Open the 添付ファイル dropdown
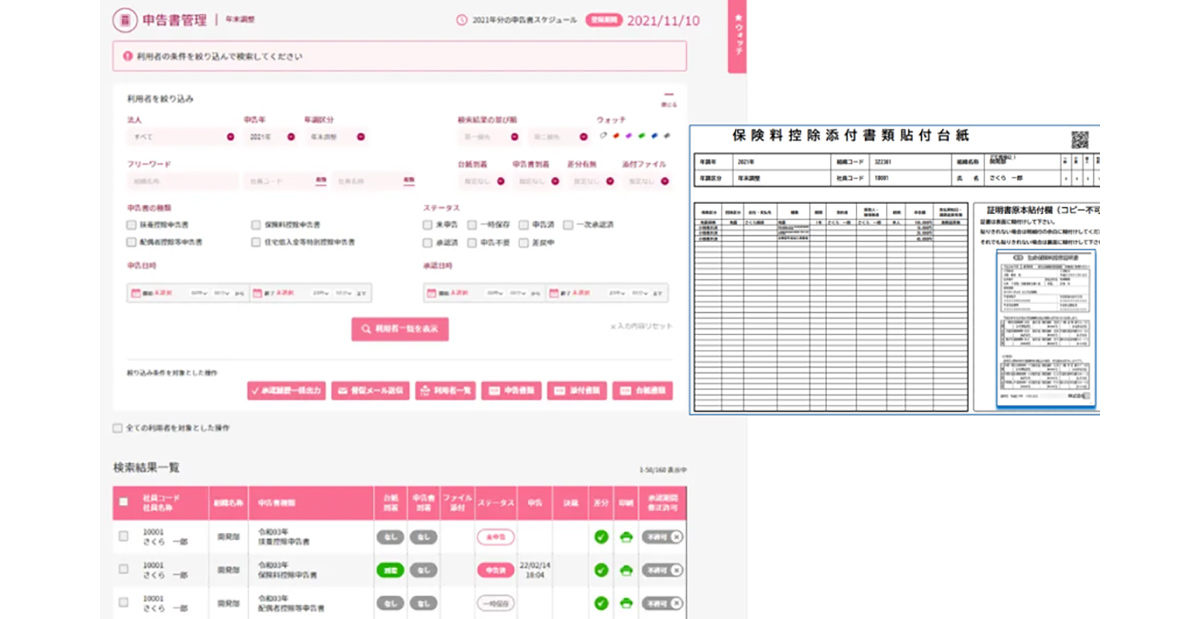1200x619 pixels. (x=647, y=181)
